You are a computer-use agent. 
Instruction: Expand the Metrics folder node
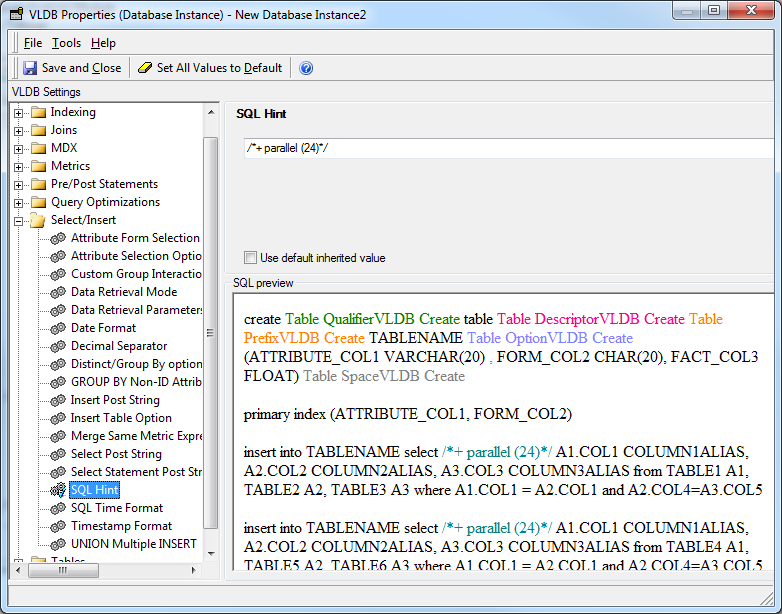pyautogui.click(x=18, y=166)
